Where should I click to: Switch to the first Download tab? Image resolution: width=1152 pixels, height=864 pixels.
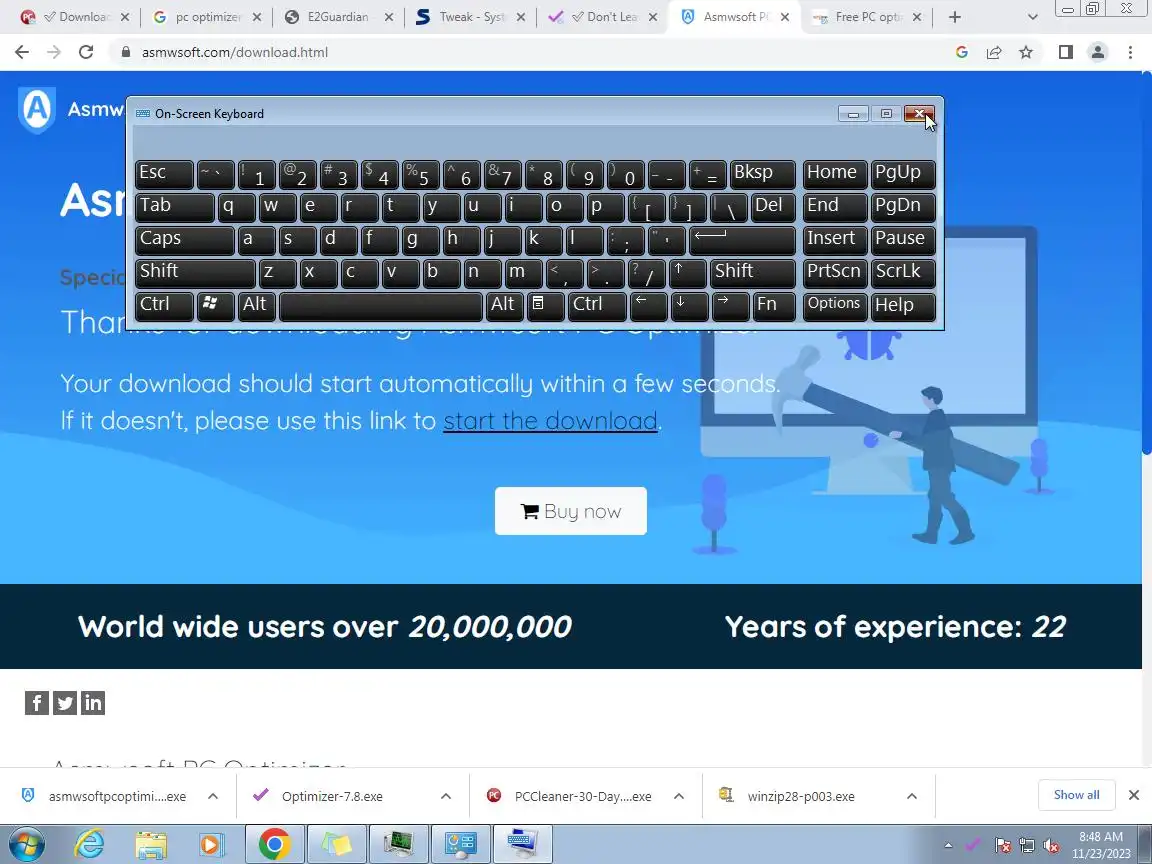(73, 17)
